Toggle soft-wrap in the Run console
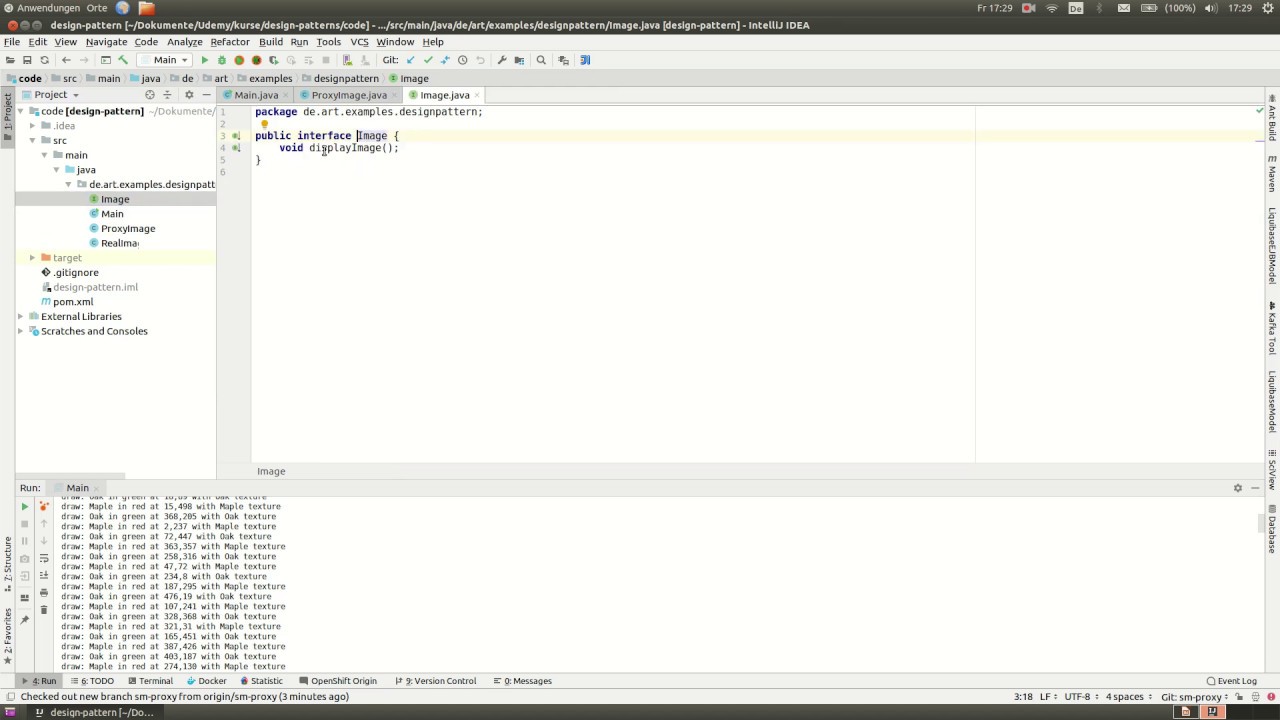 point(44,558)
